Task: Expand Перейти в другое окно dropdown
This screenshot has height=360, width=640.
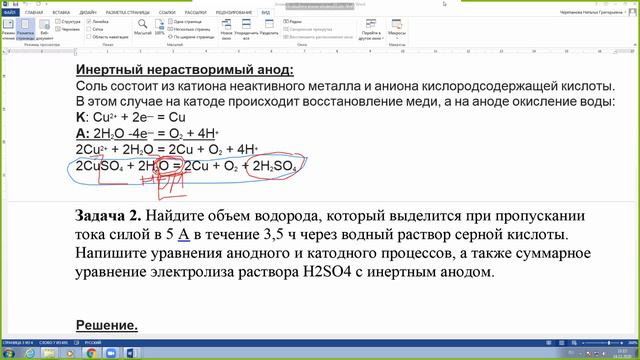Action: 371,29
